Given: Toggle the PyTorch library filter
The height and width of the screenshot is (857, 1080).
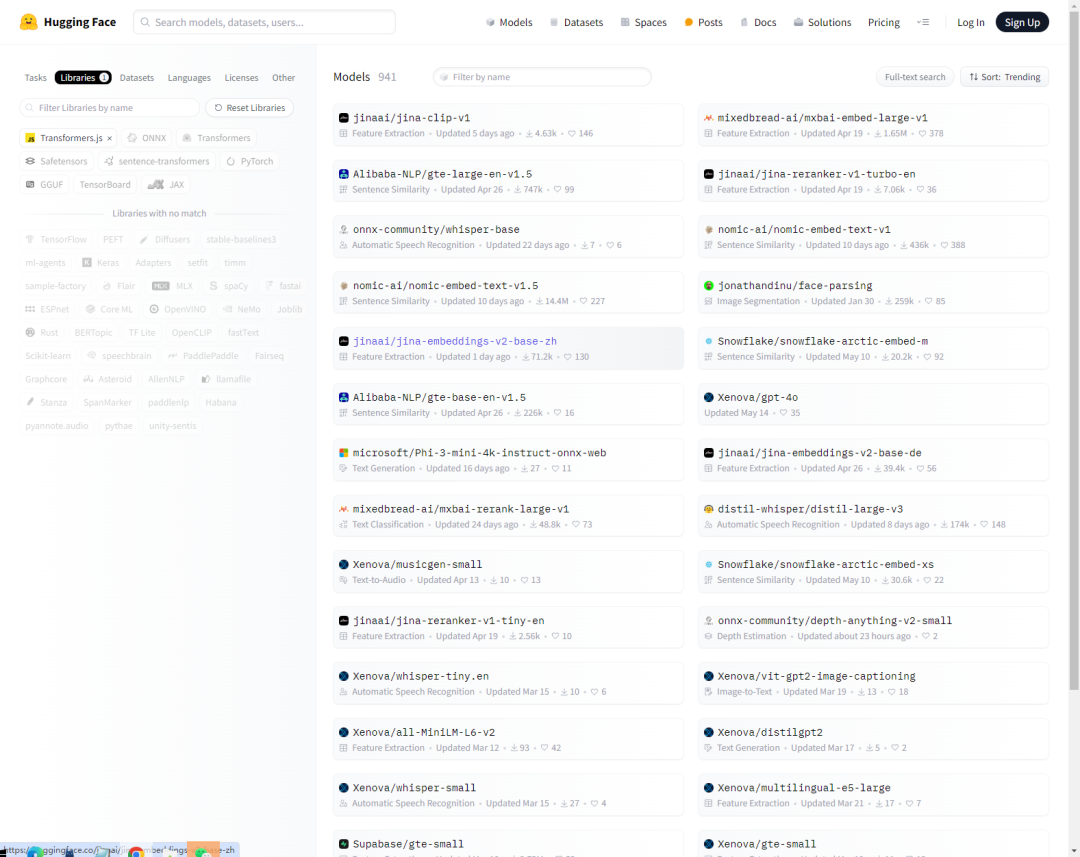Looking at the screenshot, I should (250, 161).
